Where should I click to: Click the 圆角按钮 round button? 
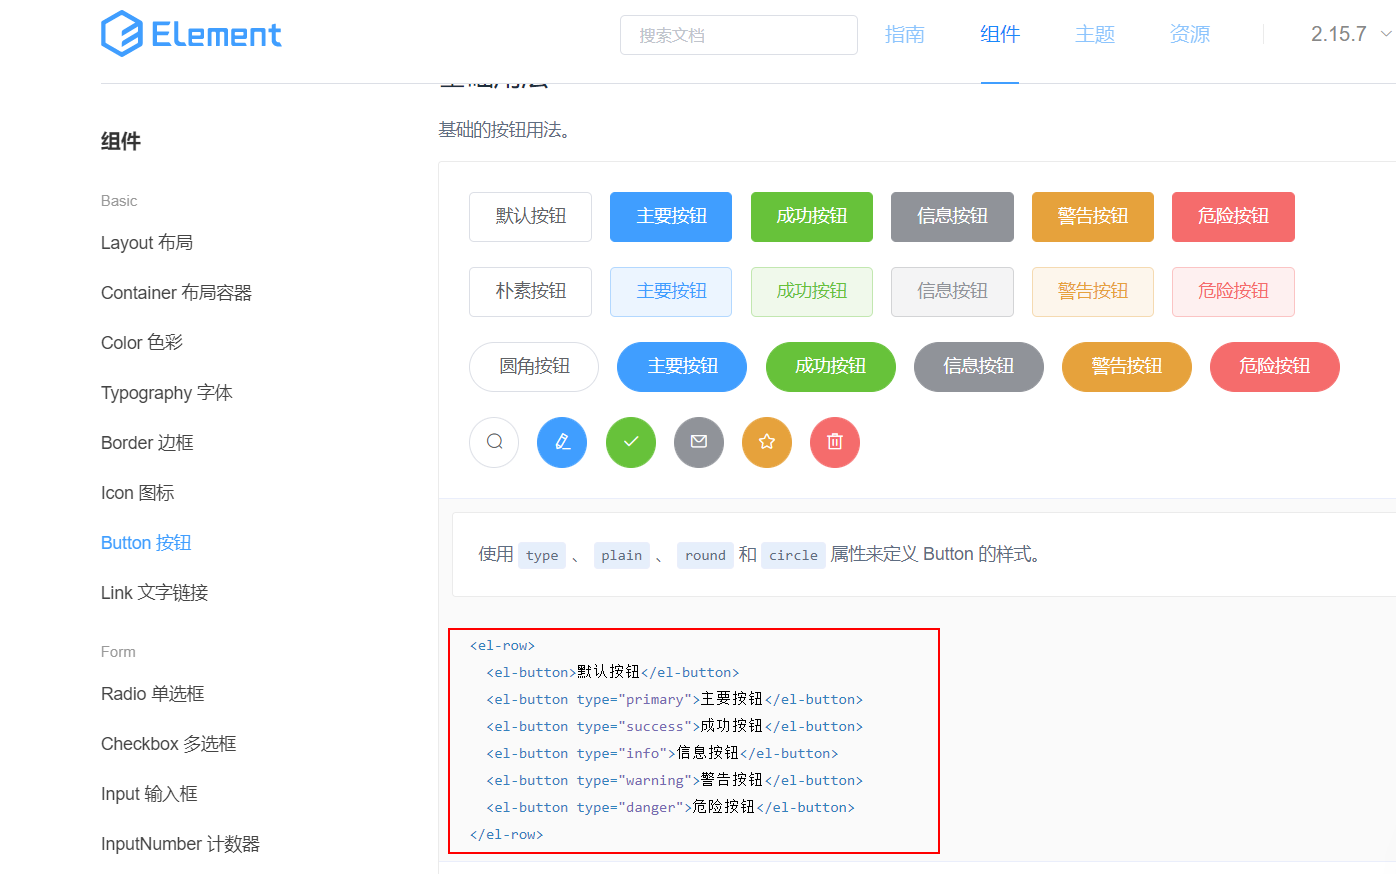[534, 367]
